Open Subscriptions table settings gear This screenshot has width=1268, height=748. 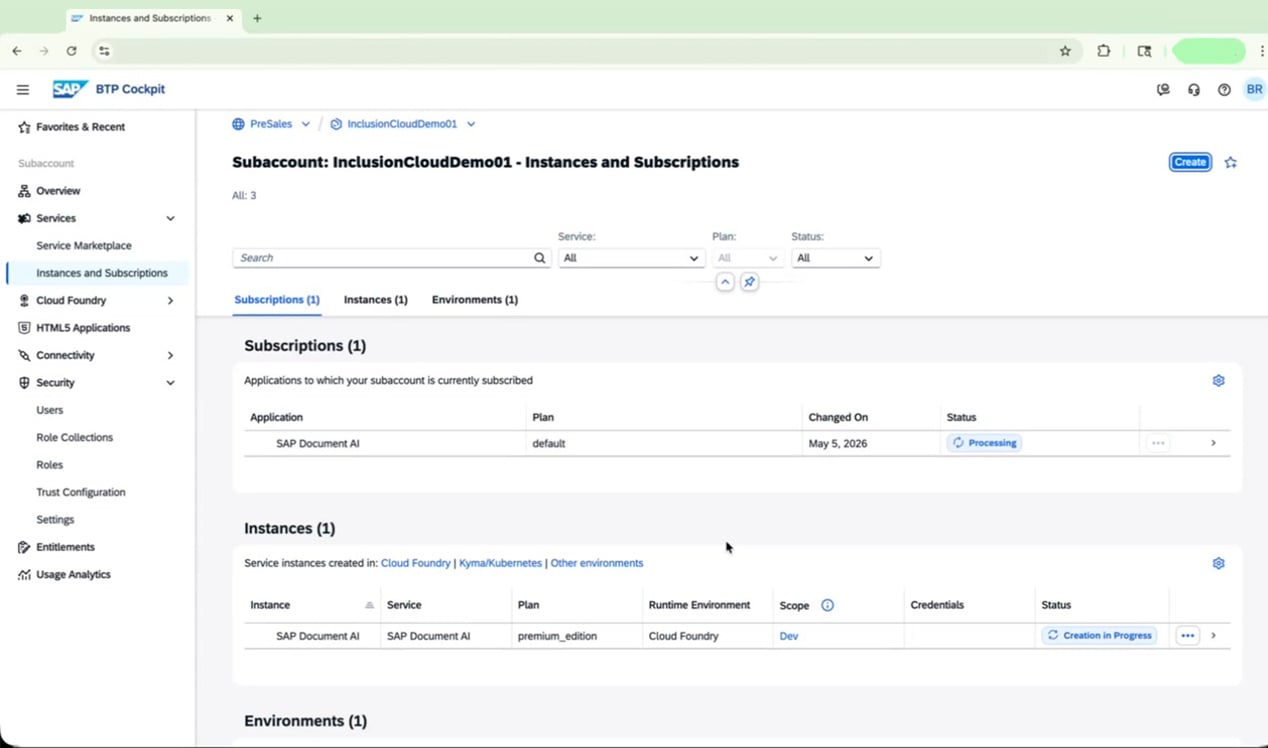point(1218,380)
